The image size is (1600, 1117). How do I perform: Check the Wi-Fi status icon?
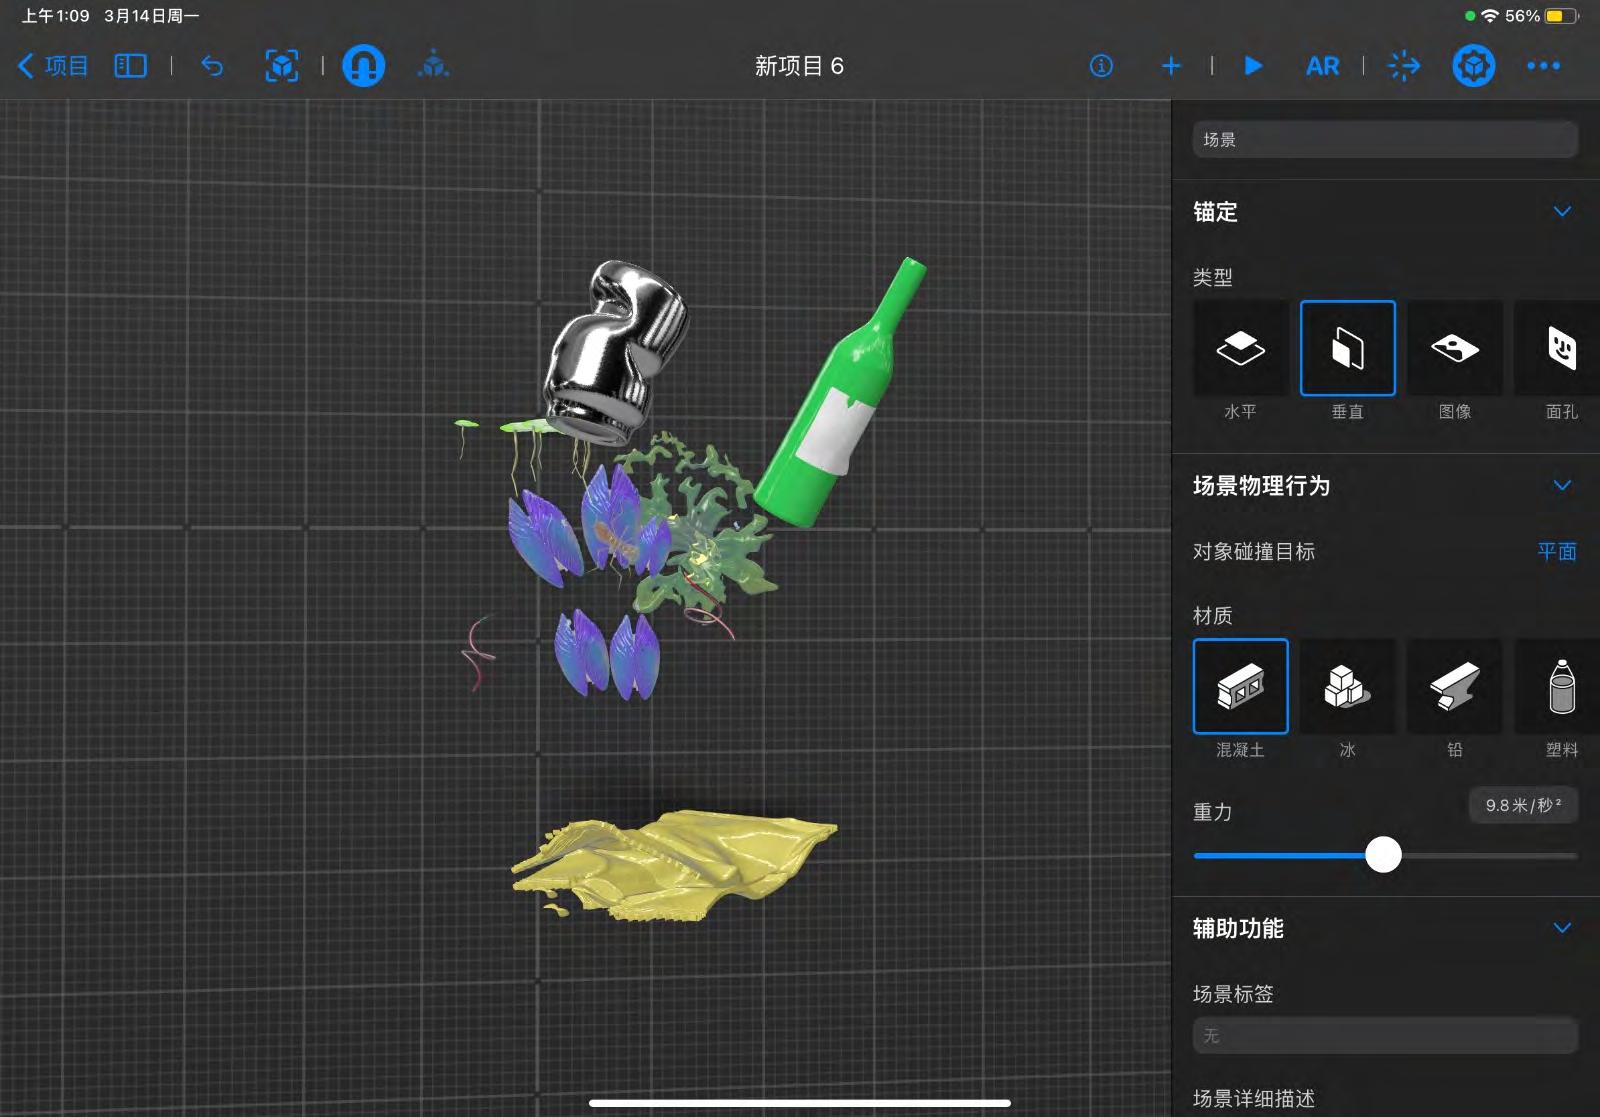(1490, 16)
